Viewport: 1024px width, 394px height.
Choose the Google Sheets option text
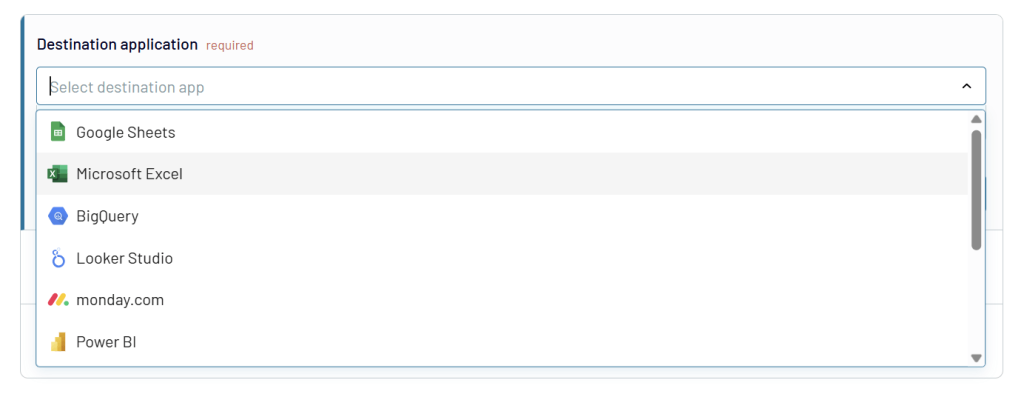coord(126,133)
